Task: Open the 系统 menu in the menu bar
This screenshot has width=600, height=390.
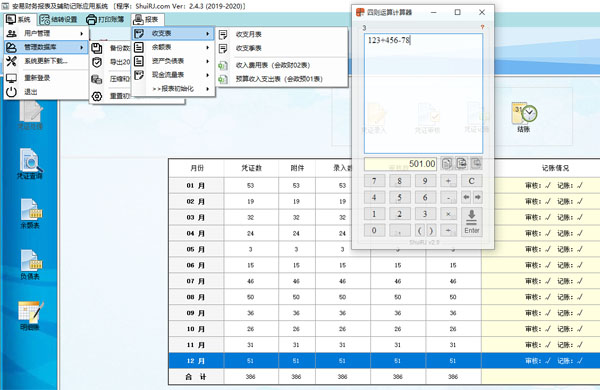Action: pos(18,19)
